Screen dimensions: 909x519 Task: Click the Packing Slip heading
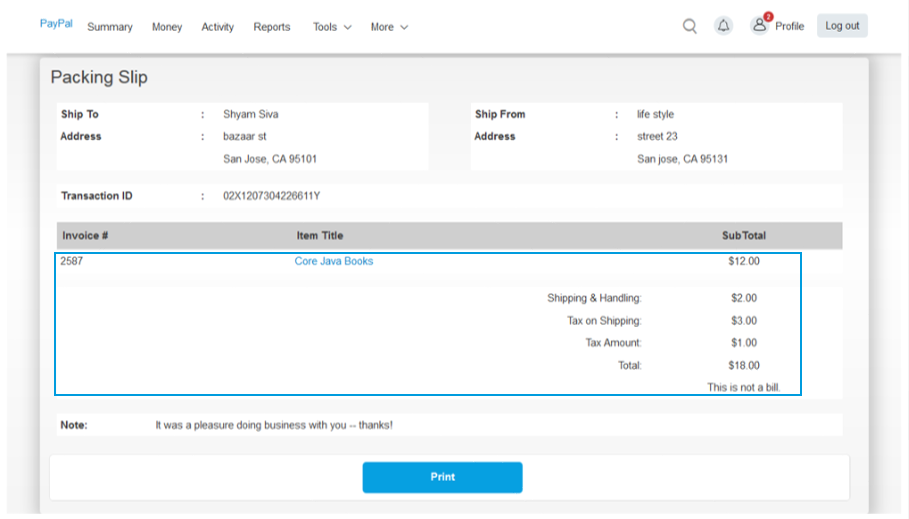point(99,78)
